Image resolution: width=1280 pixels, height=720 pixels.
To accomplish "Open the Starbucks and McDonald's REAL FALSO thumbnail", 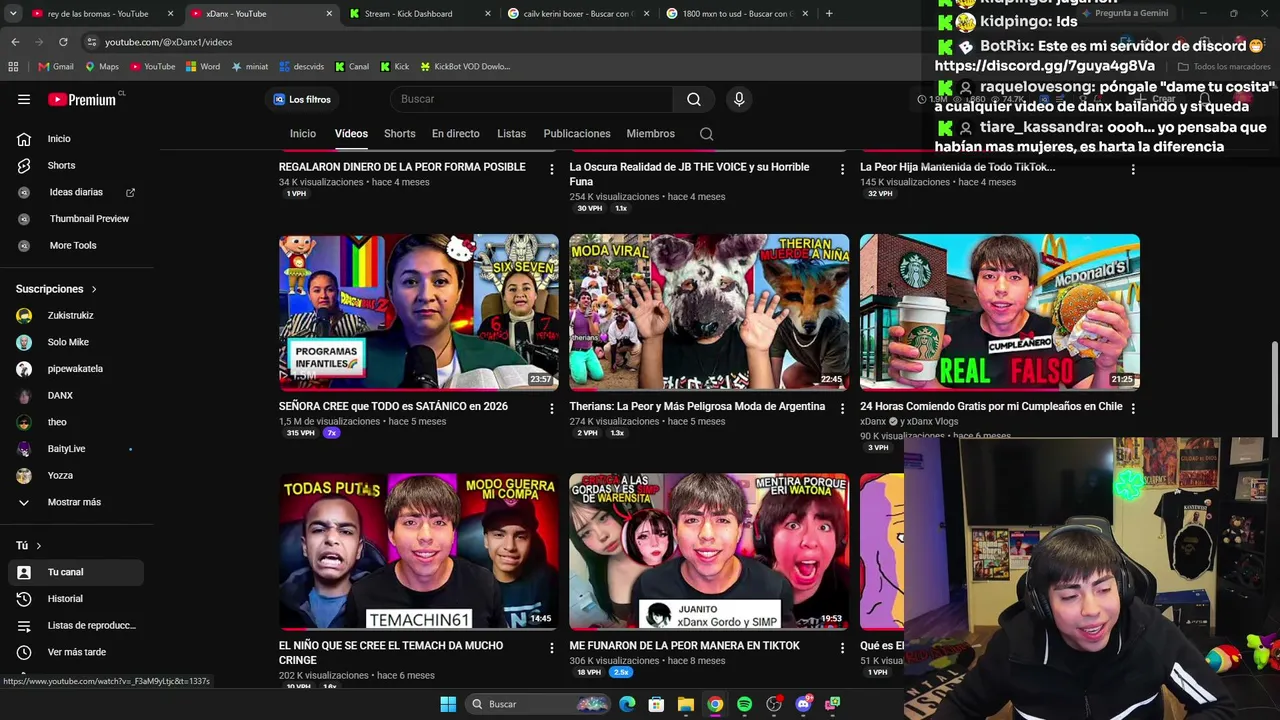I will click(x=1000, y=312).
